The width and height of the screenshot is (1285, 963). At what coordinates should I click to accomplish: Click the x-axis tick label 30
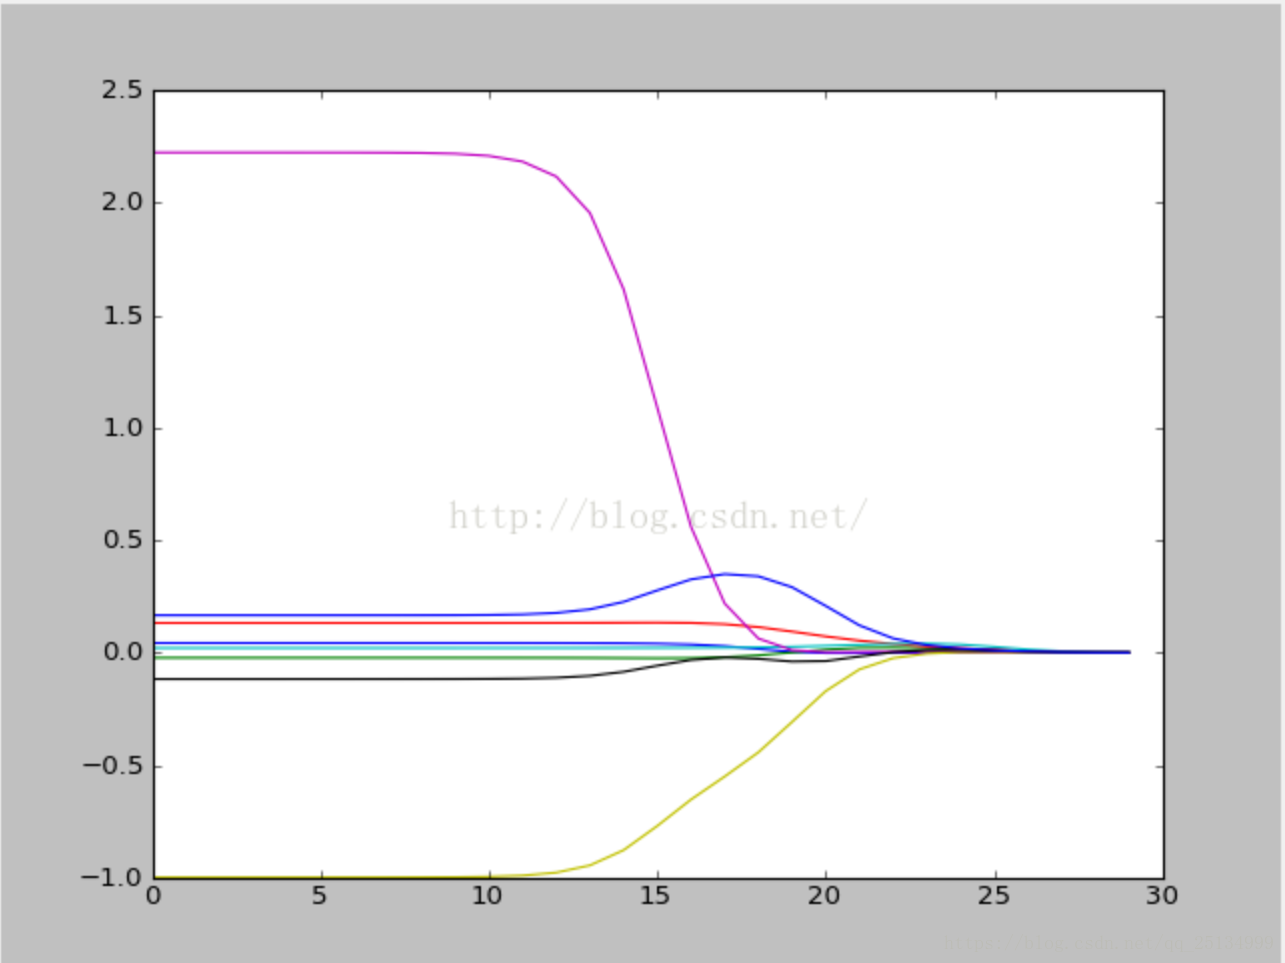point(1162,896)
